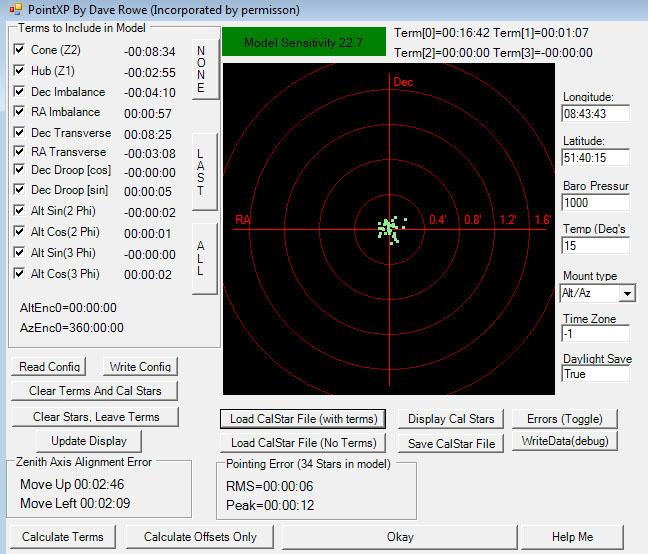Disable Dec Droop [cos] term
Image resolution: width=648 pixels, height=554 pixels.
19,170
